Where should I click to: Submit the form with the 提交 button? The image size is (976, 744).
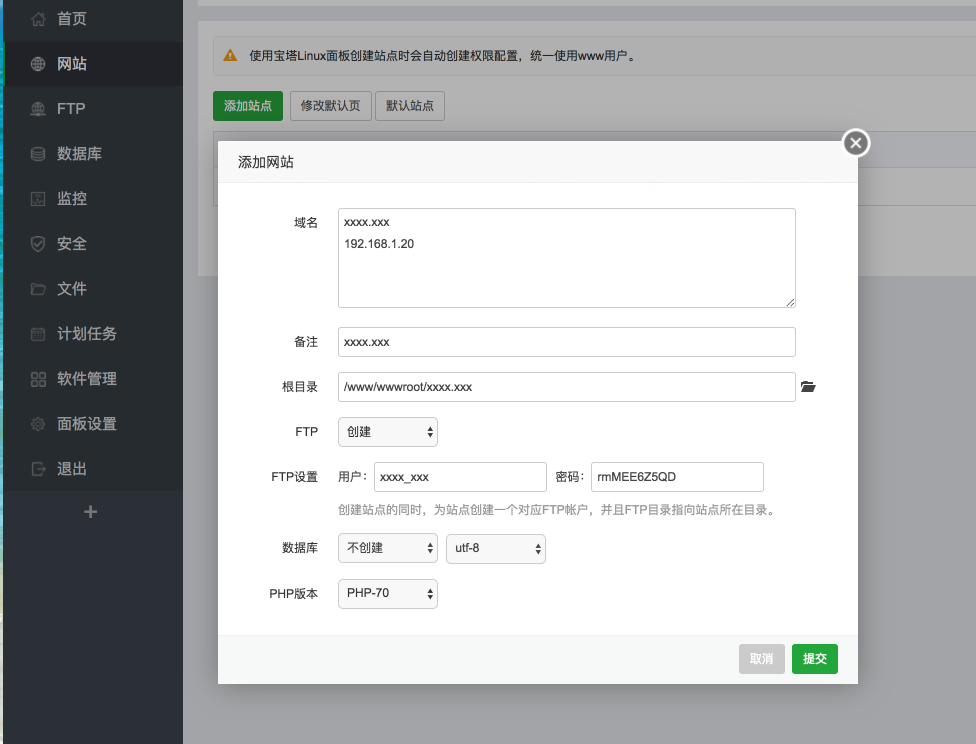tap(814, 659)
